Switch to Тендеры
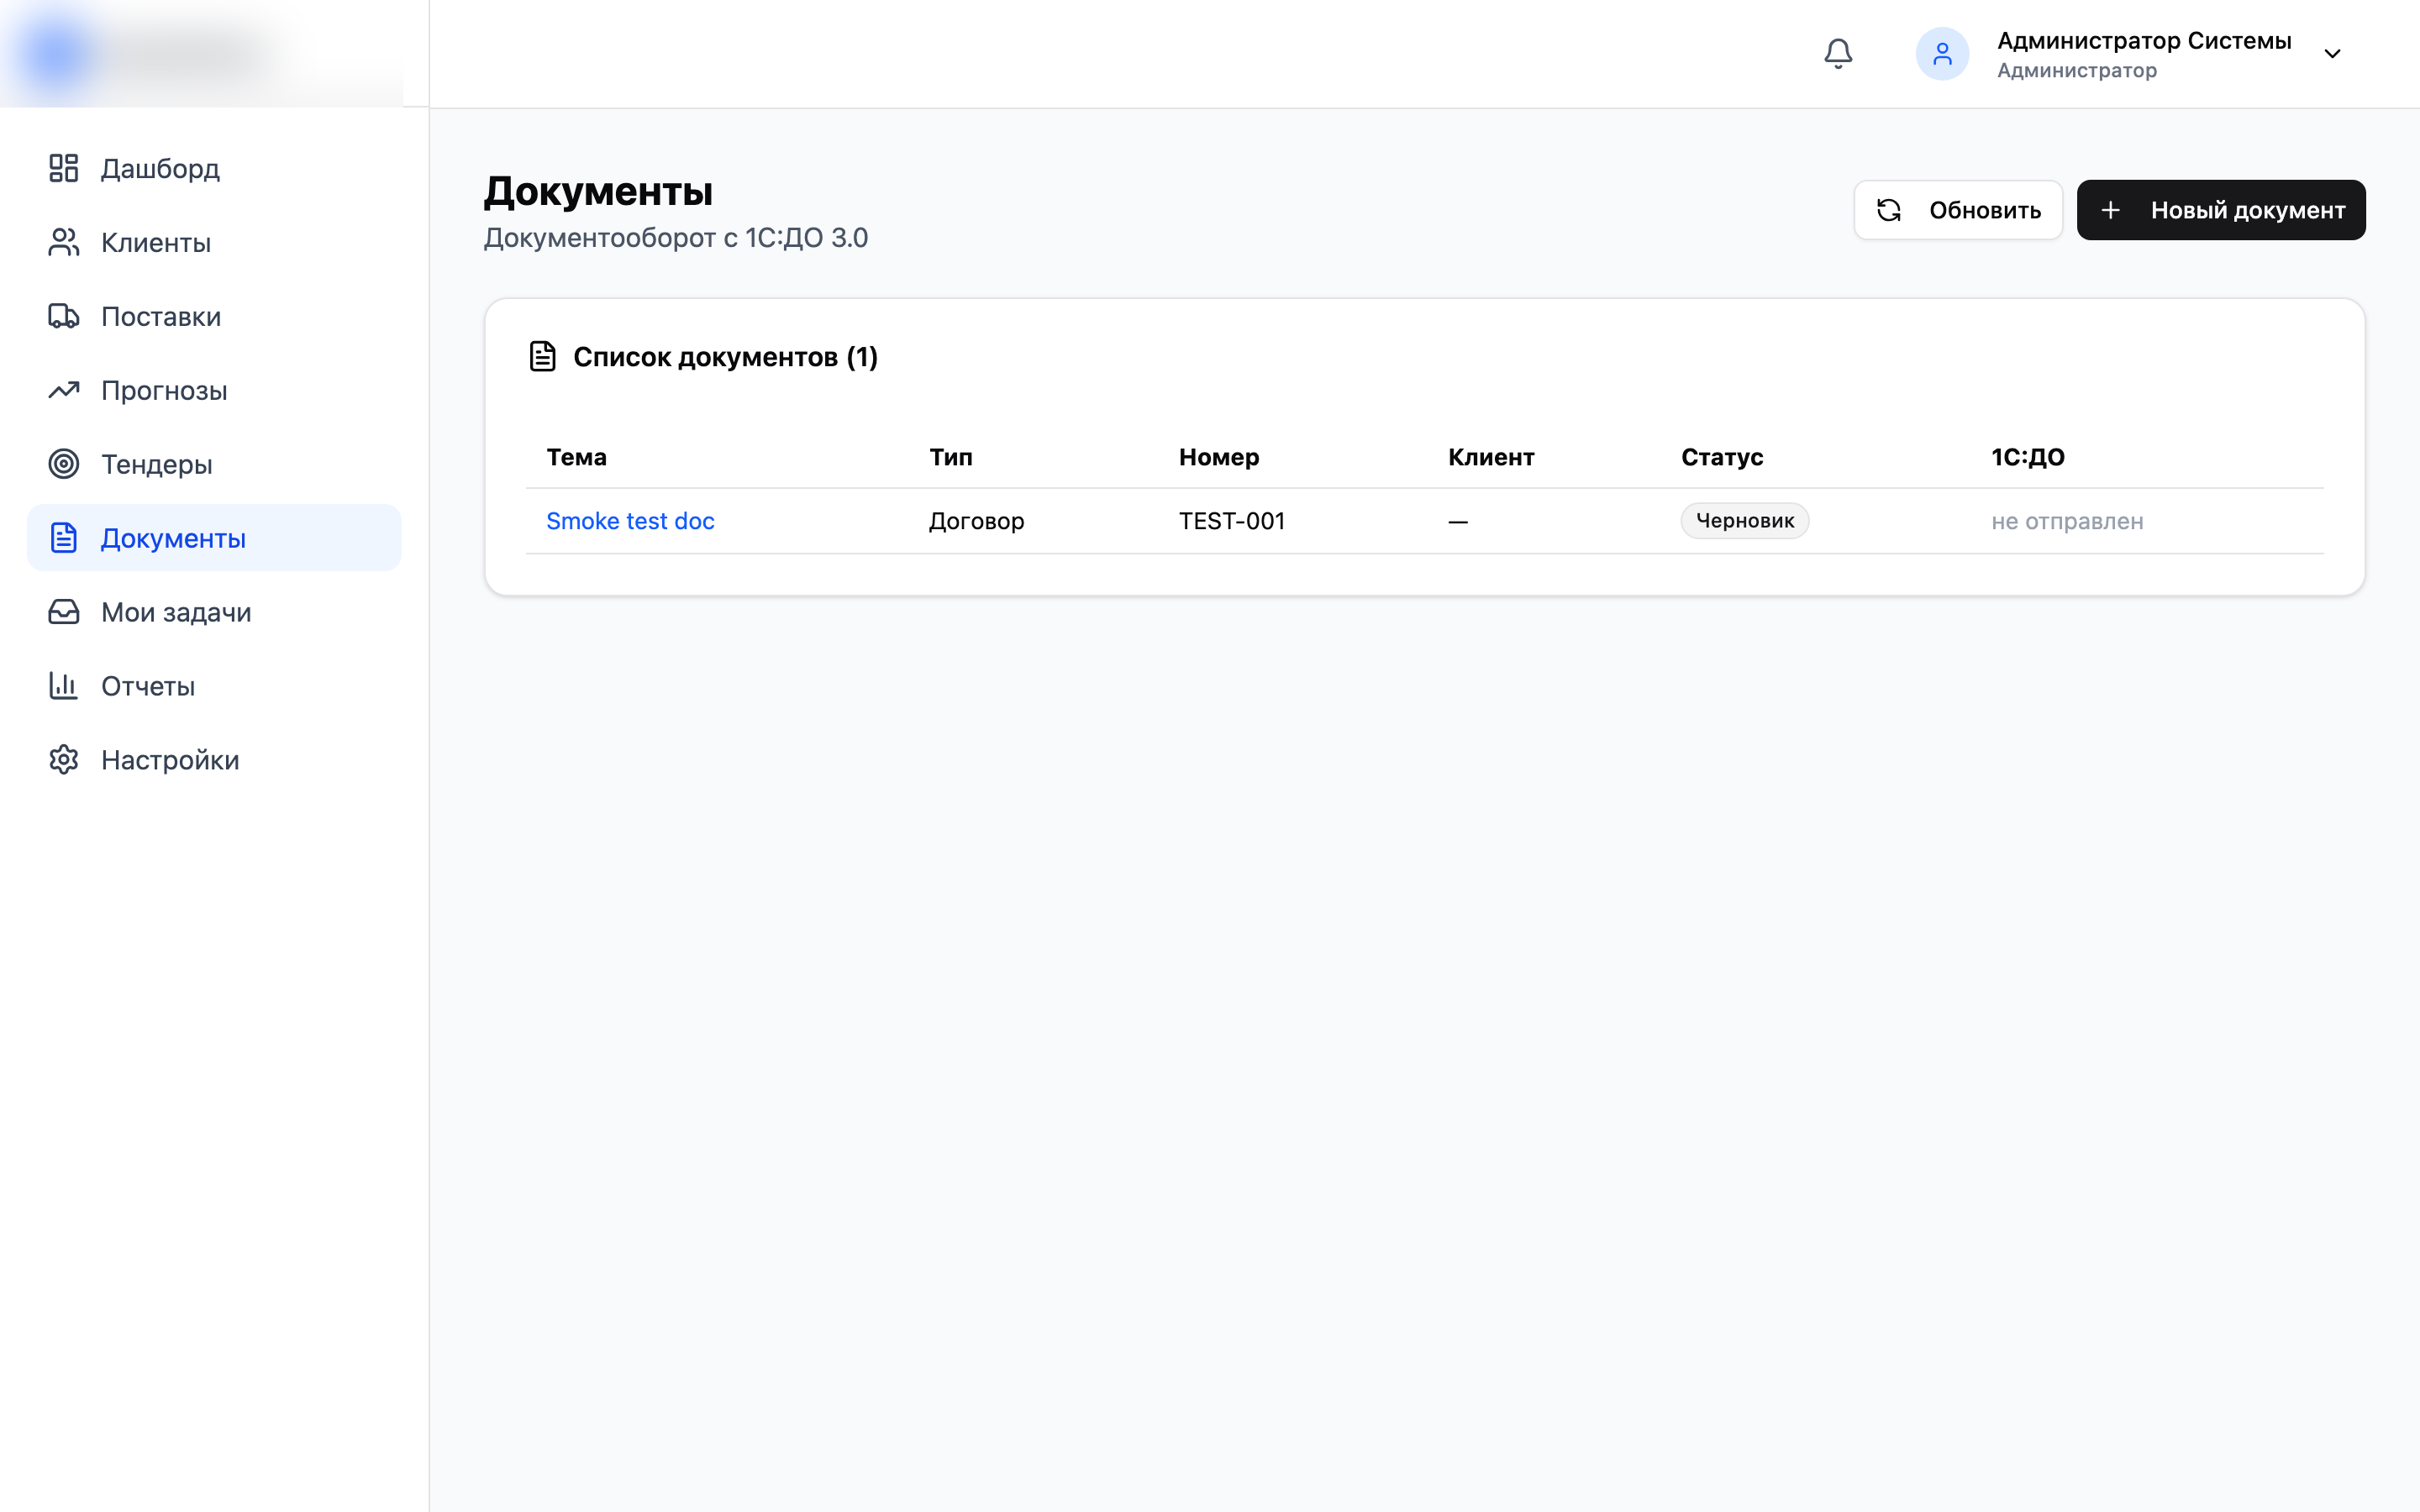 214,464
